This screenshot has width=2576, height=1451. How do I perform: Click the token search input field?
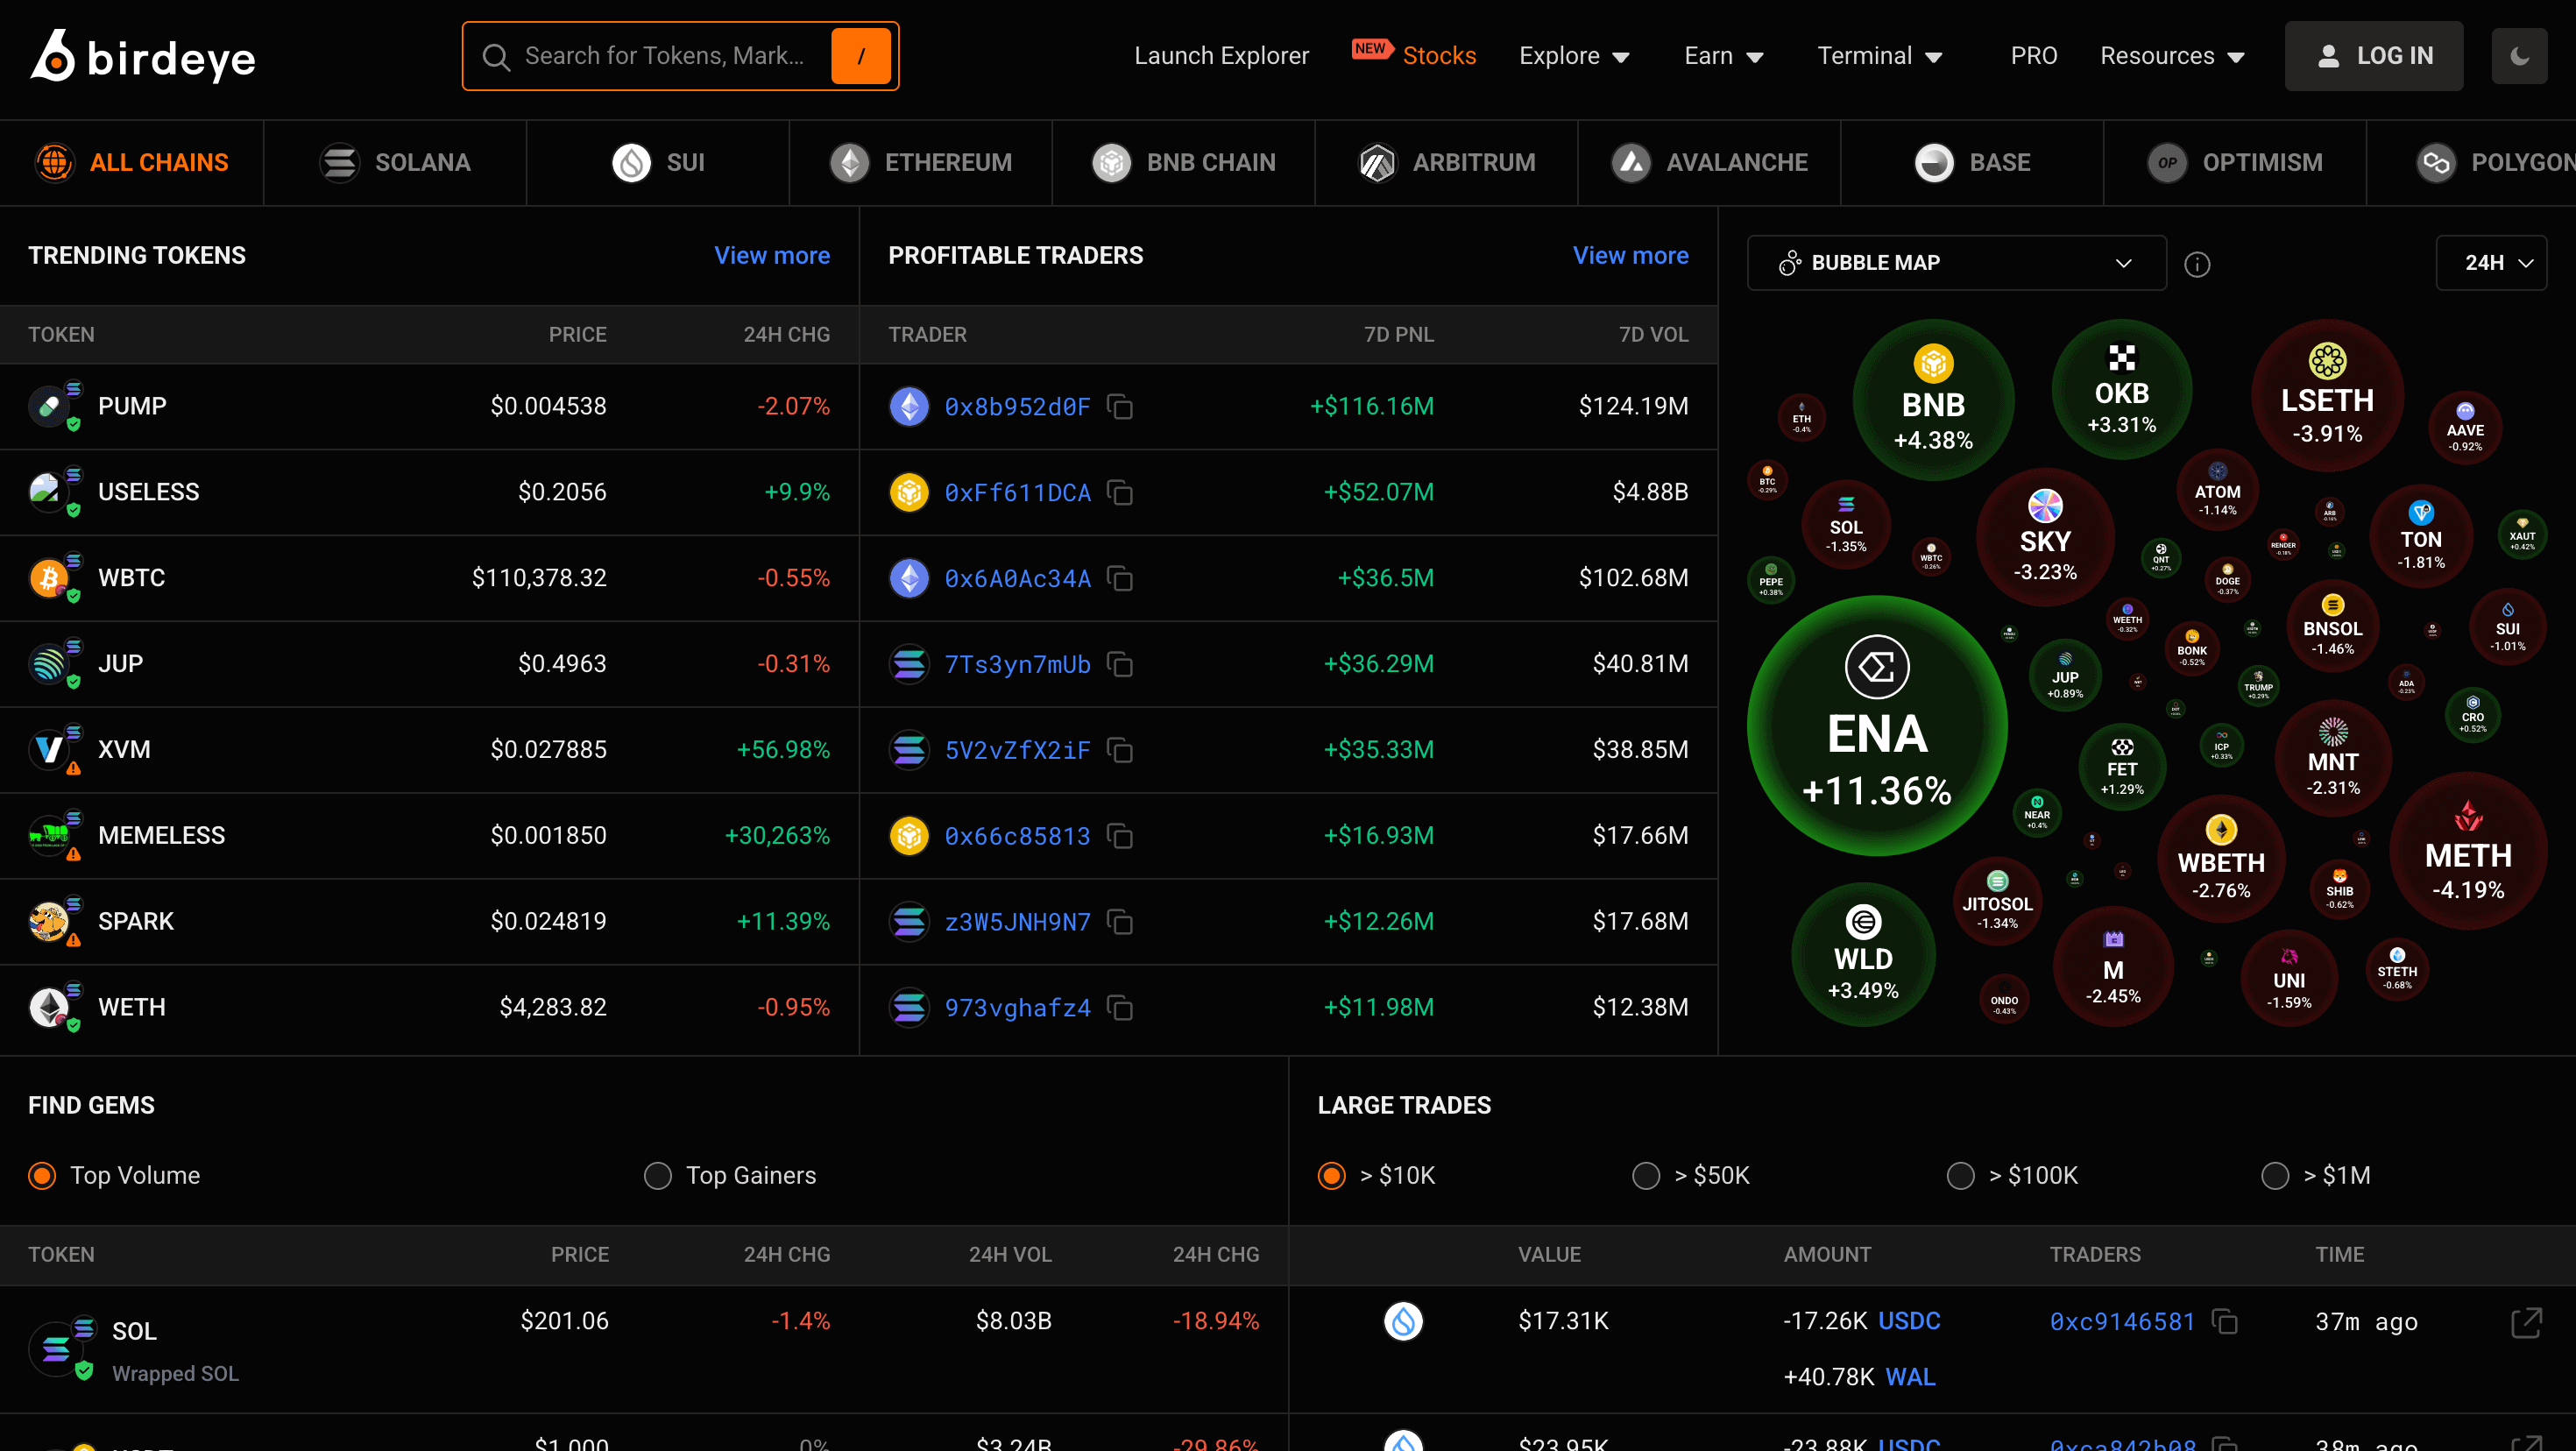click(664, 56)
